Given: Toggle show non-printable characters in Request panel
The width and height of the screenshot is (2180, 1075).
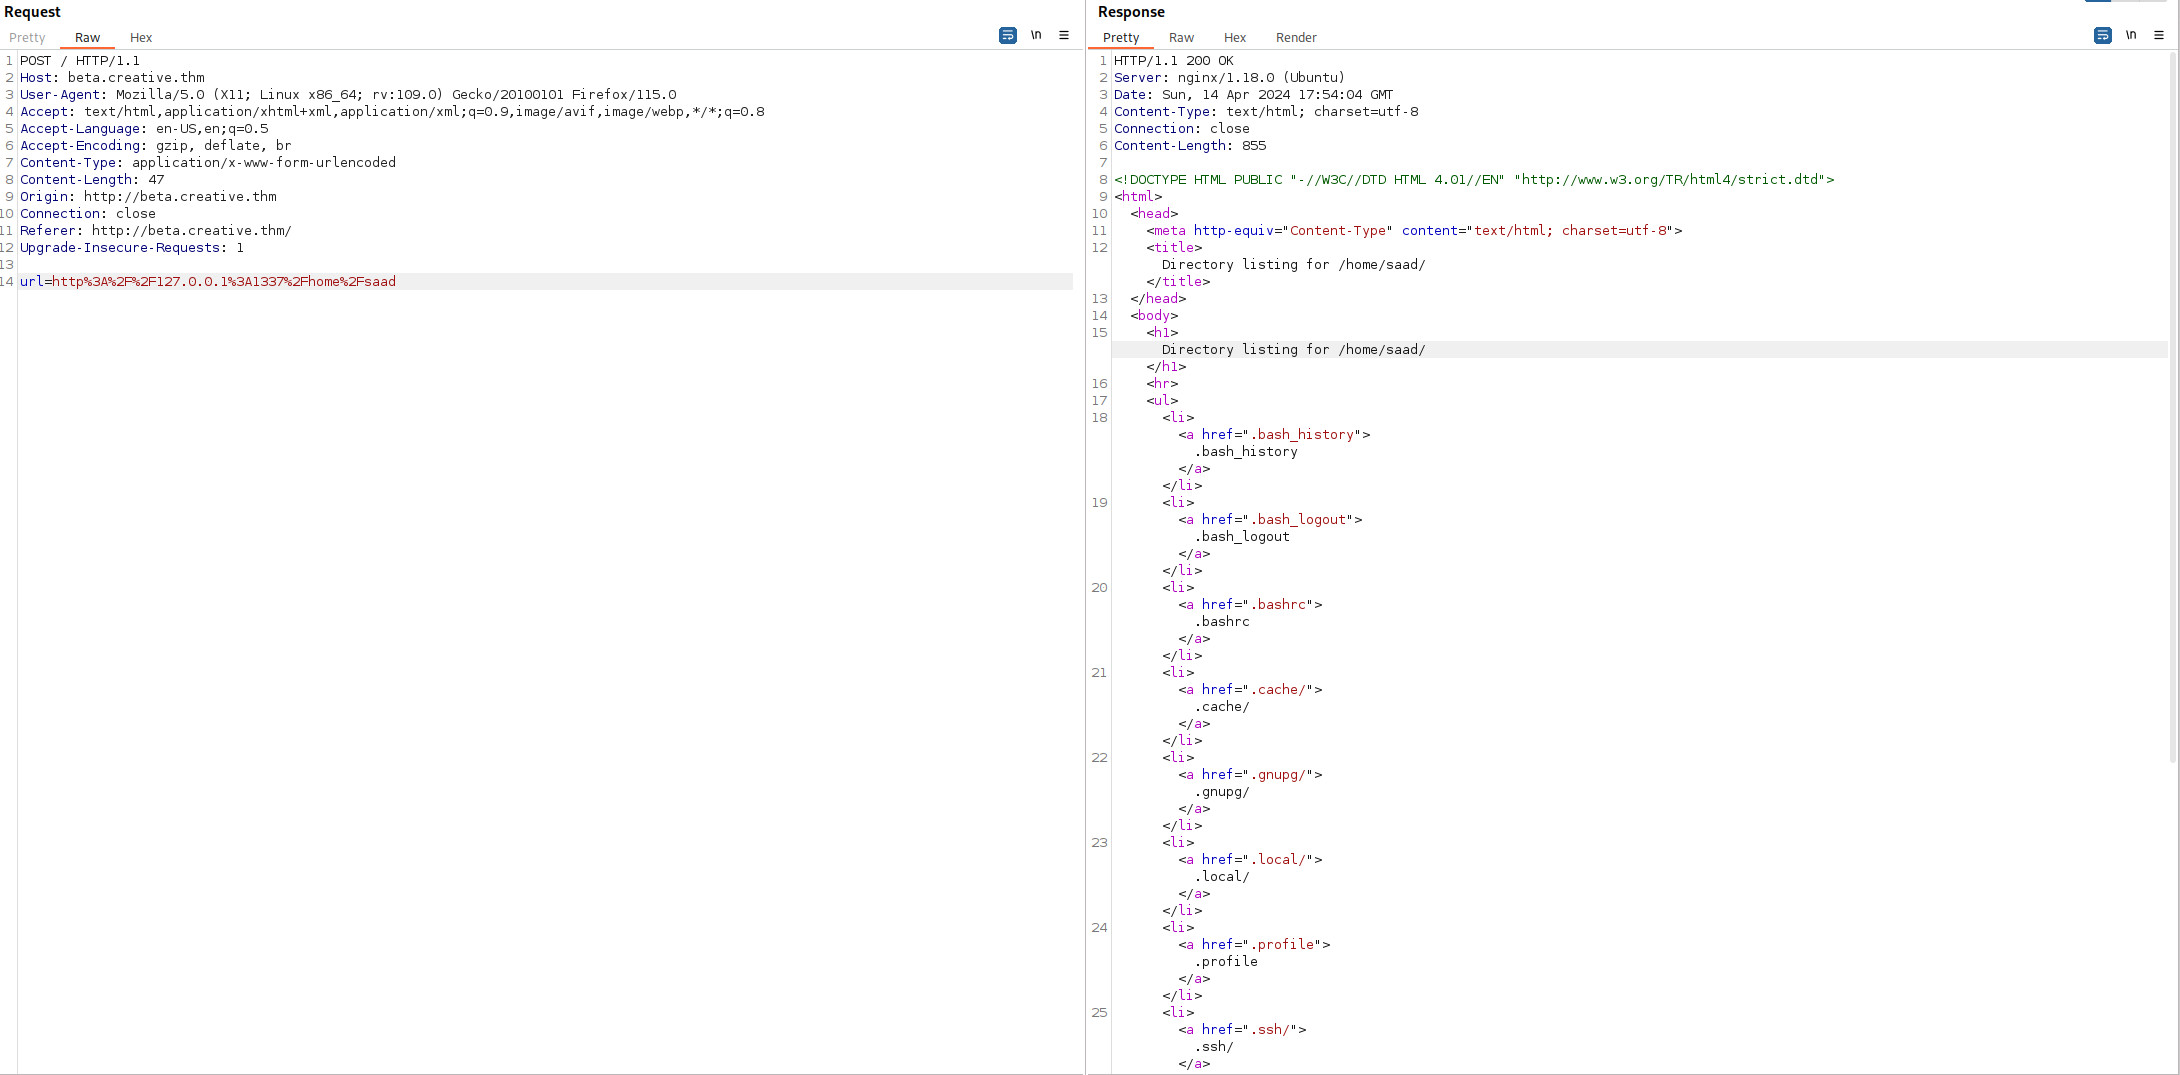Looking at the screenshot, I should pyautogui.click(x=1036, y=35).
